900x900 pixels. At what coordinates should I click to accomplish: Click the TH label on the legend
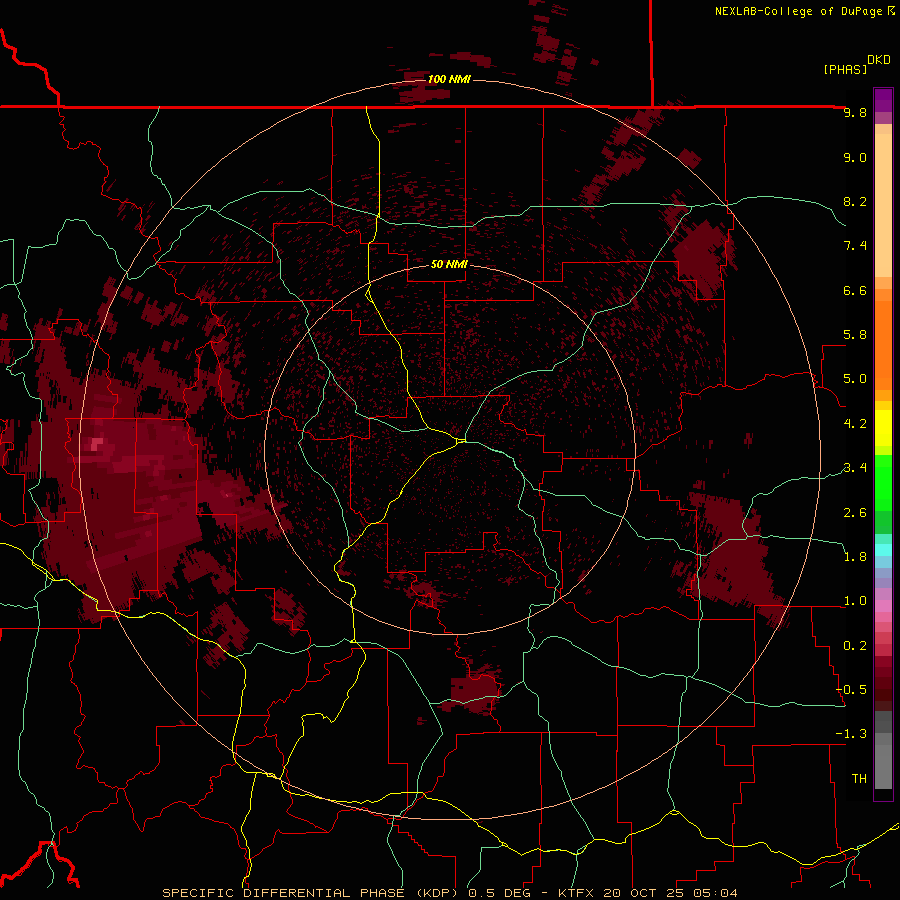(859, 779)
